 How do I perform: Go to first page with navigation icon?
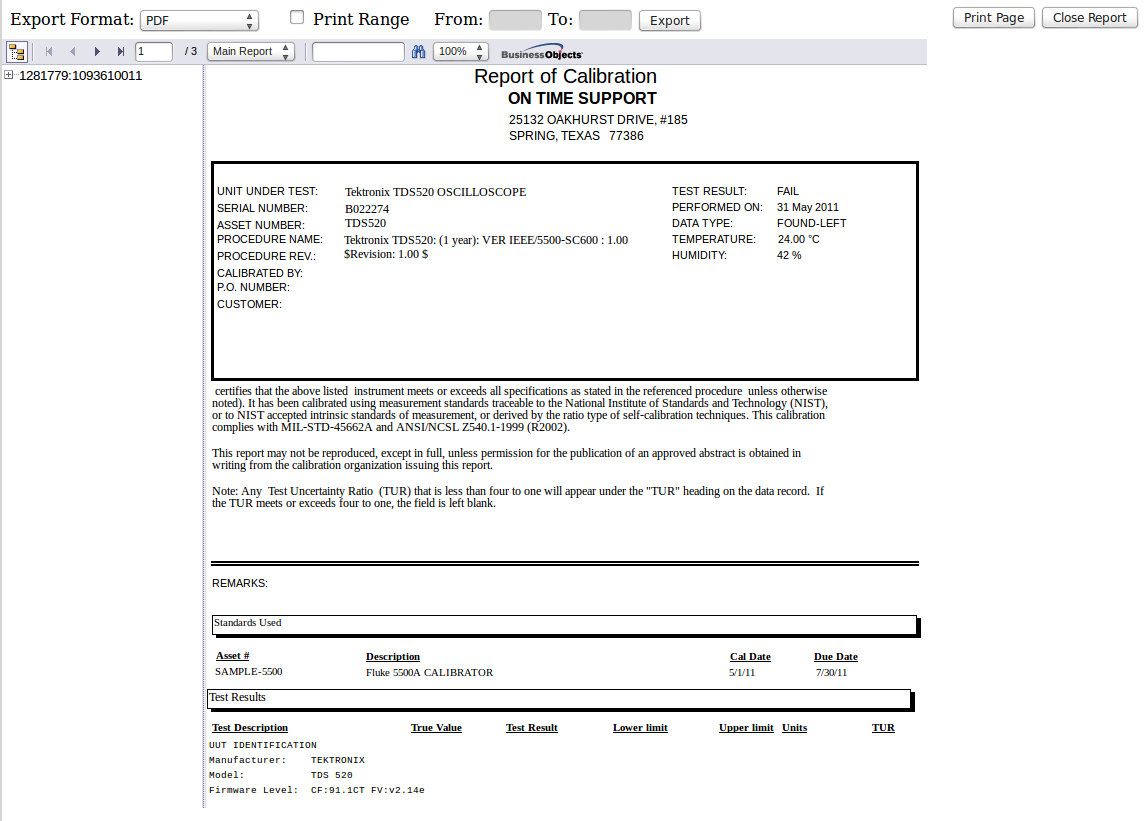click(x=48, y=51)
